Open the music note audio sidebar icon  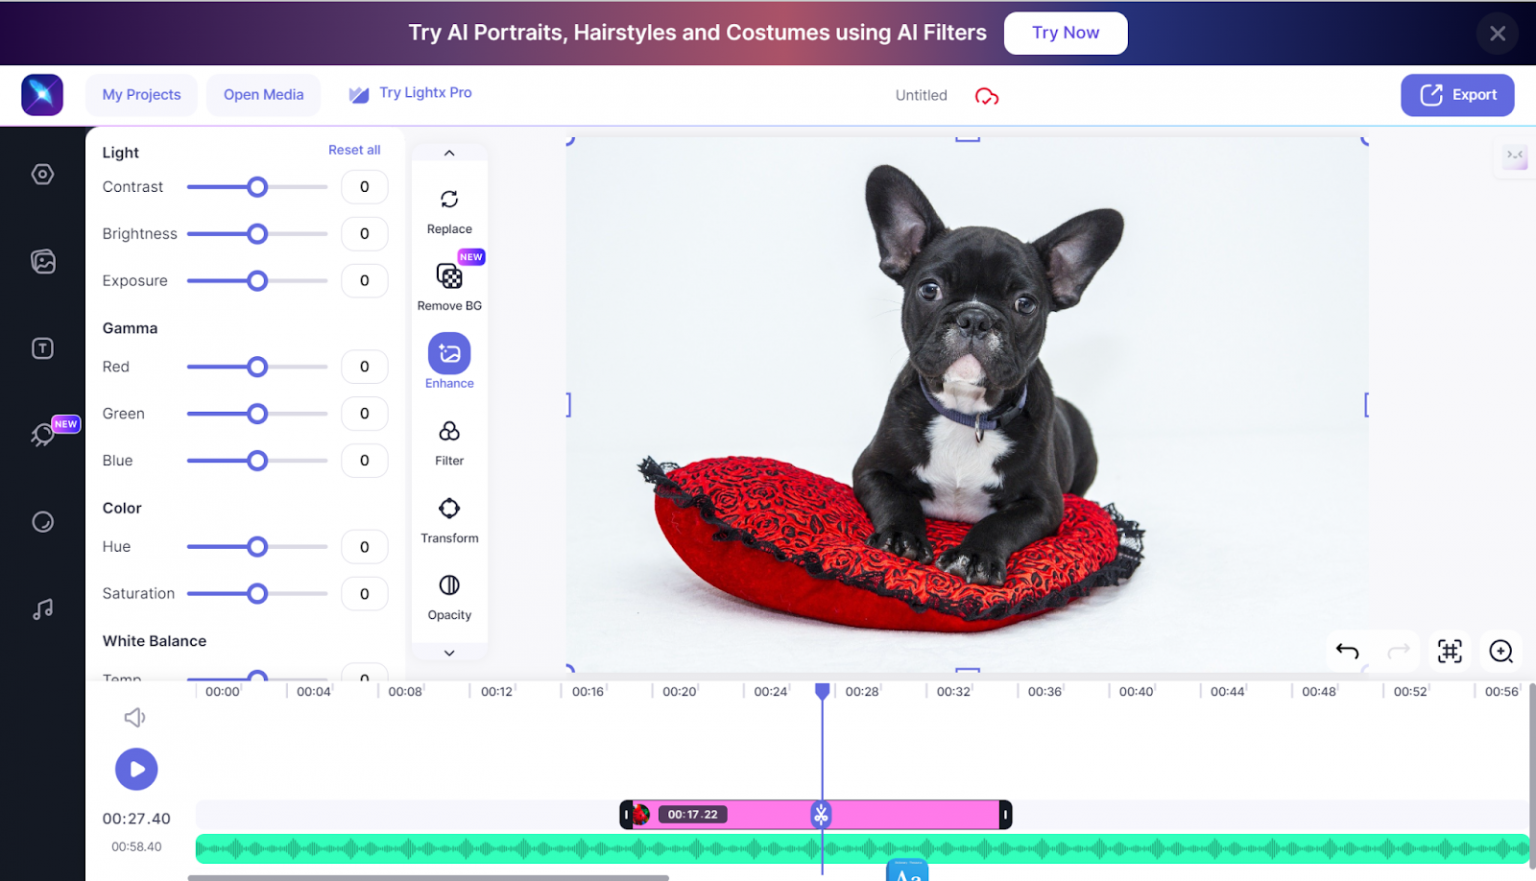[43, 608]
